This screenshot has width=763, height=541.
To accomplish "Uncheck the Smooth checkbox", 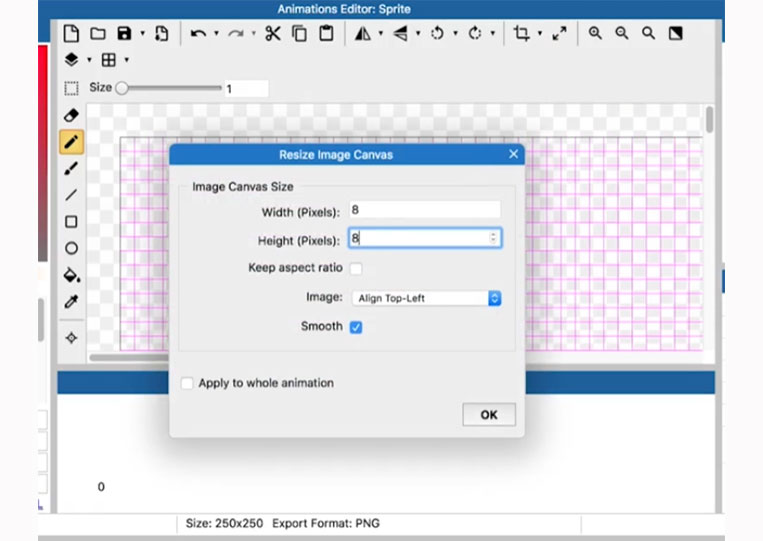I will [x=356, y=327].
